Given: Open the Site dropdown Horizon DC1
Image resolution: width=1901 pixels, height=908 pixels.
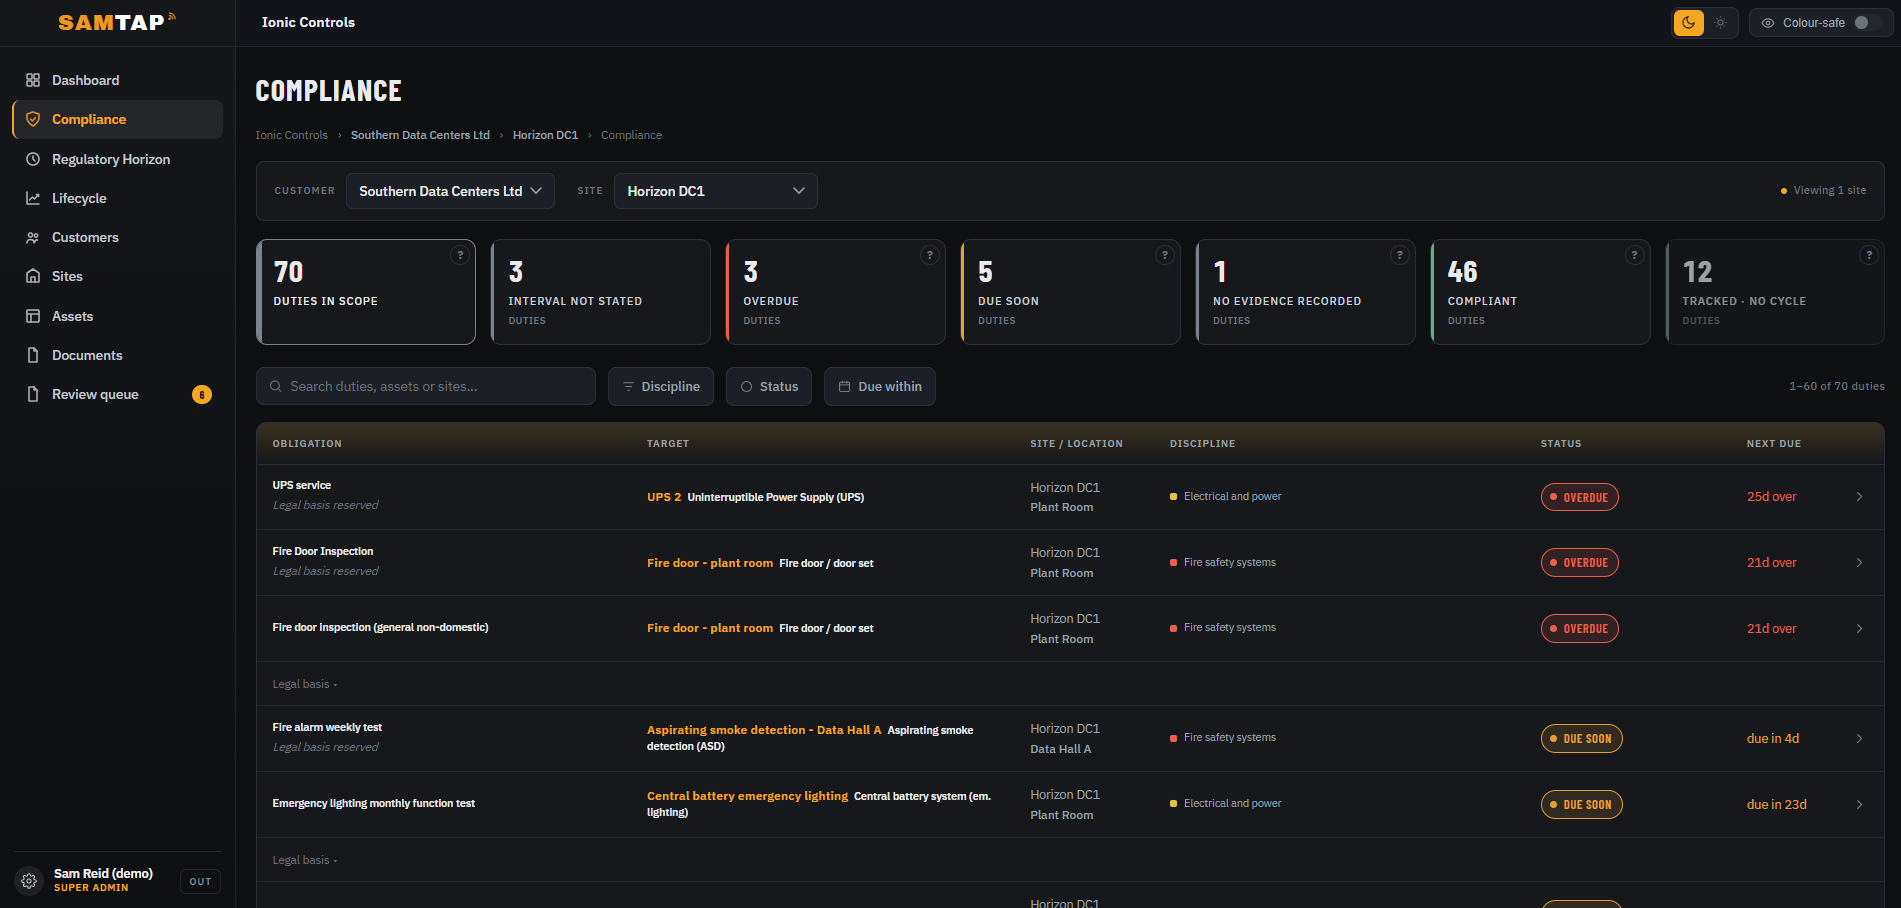Looking at the screenshot, I should (715, 191).
